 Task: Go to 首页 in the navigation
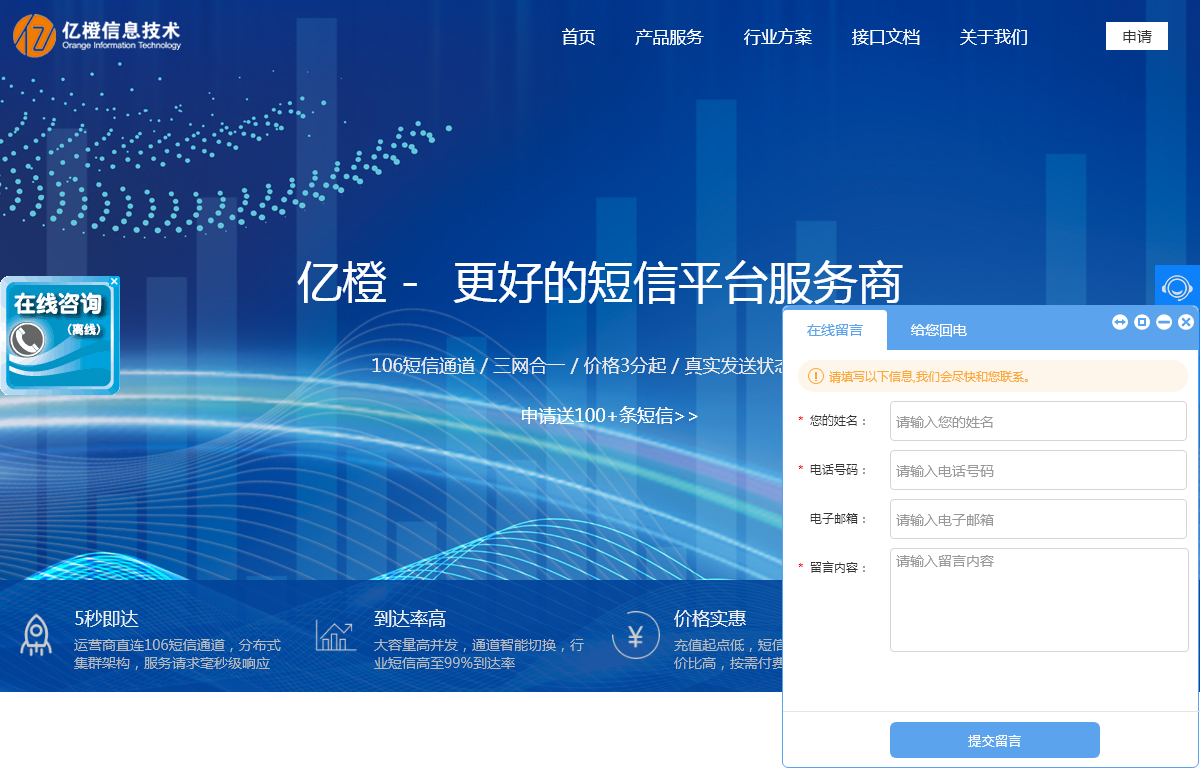(x=578, y=37)
